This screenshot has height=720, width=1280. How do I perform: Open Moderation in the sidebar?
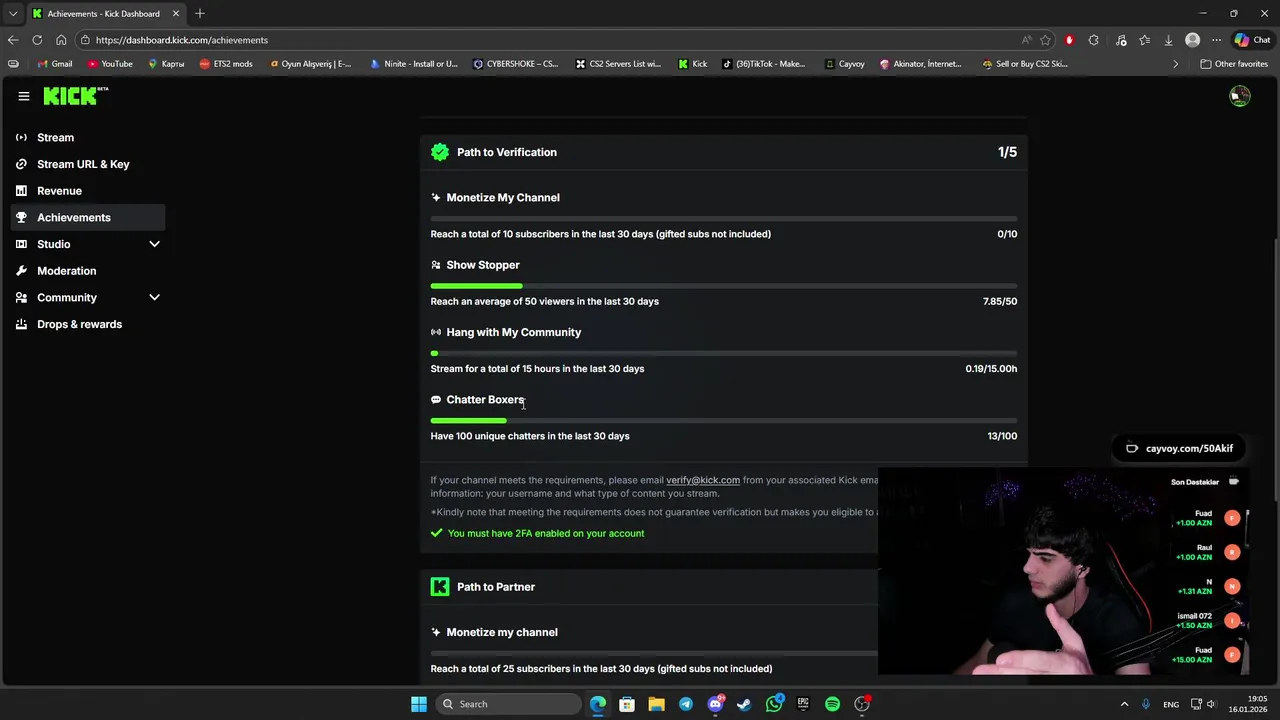tap(88, 271)
